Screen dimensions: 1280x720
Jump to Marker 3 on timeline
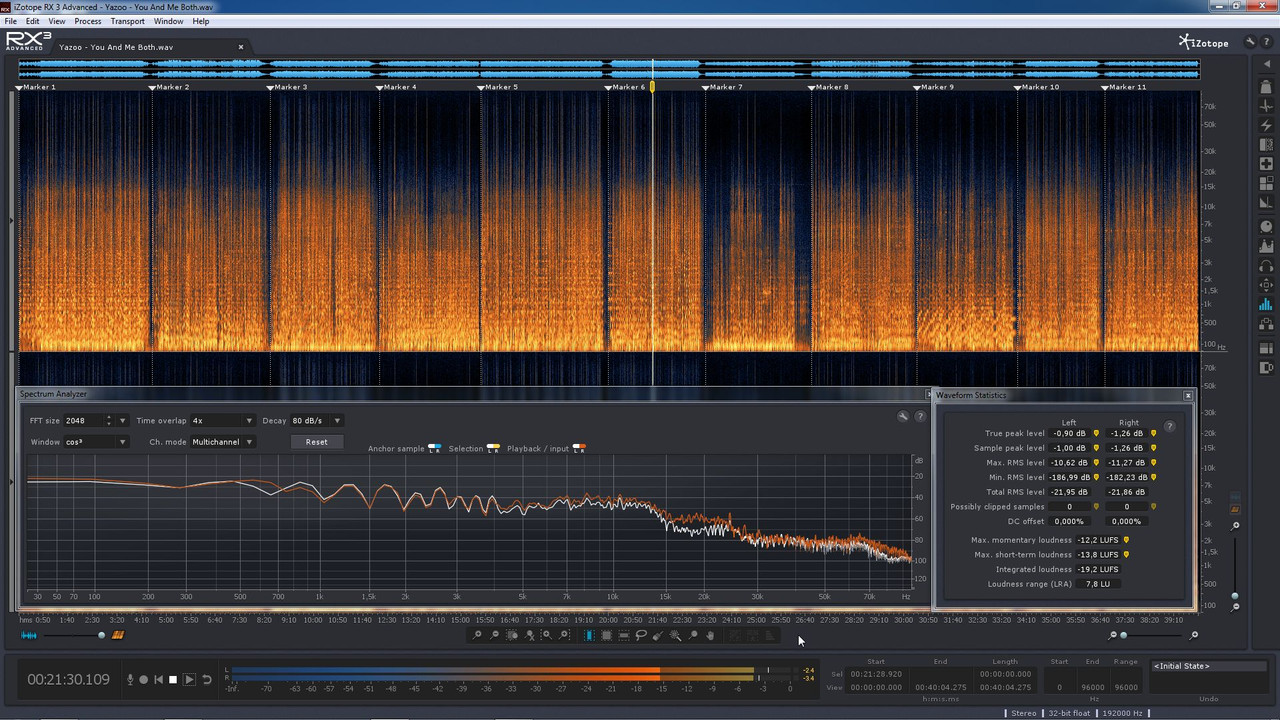tap(290, 87)
